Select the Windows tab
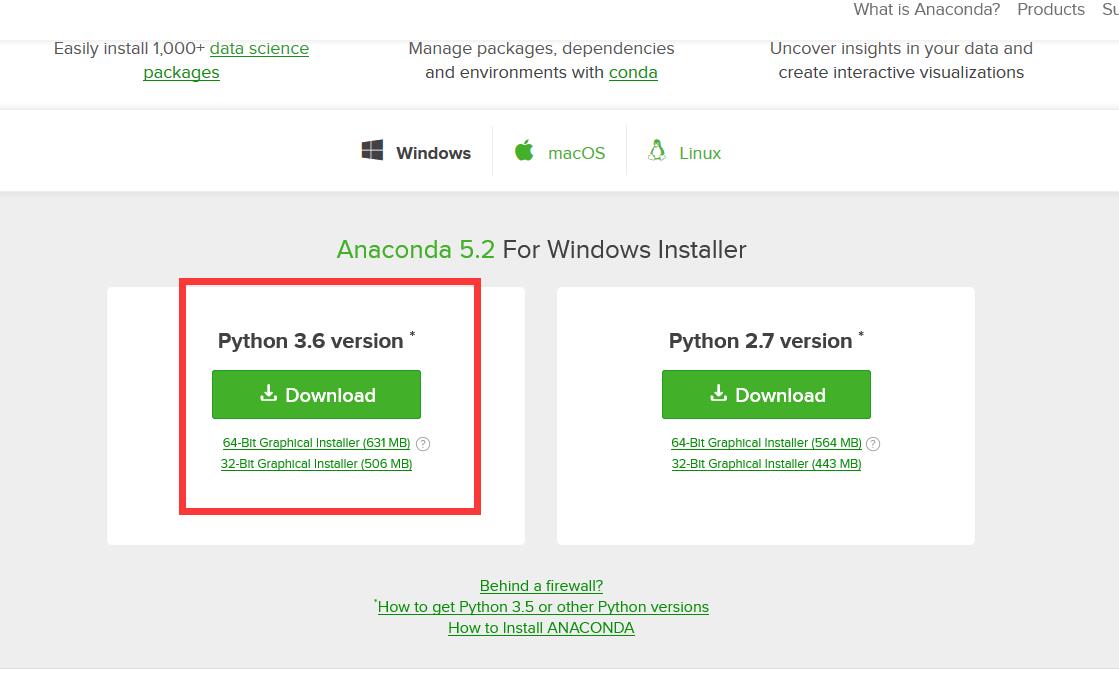Screen dimensions: 1119x695 pyautogui.click(x=416, y=153)
